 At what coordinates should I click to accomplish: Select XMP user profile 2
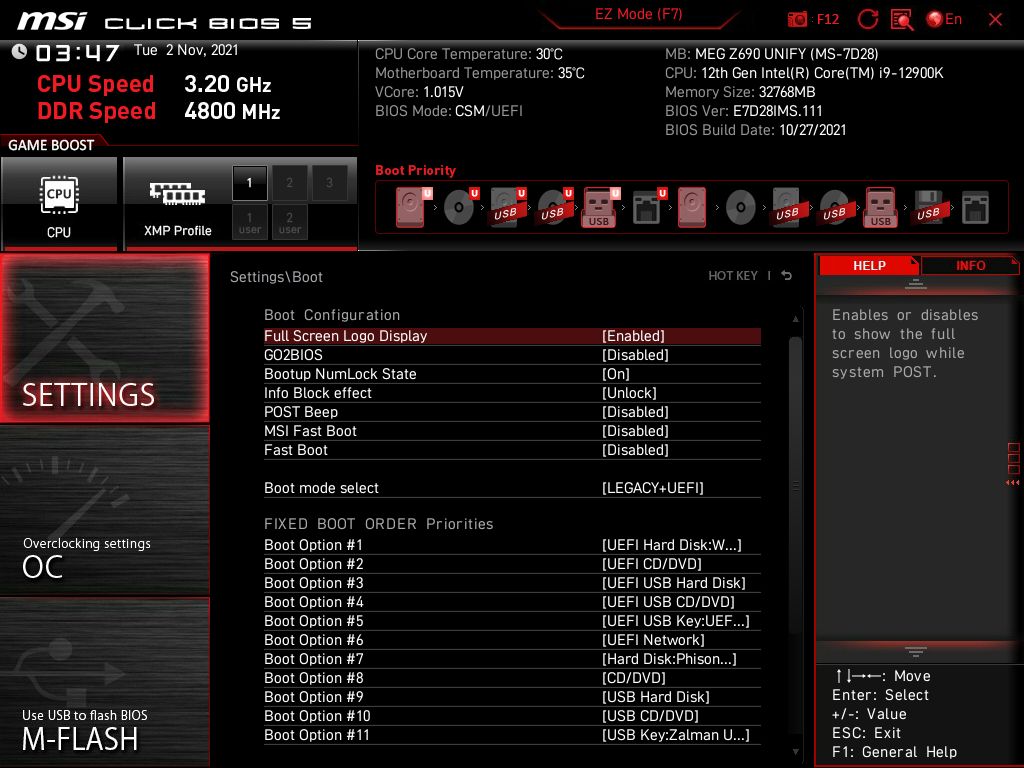tap(289, 222)
